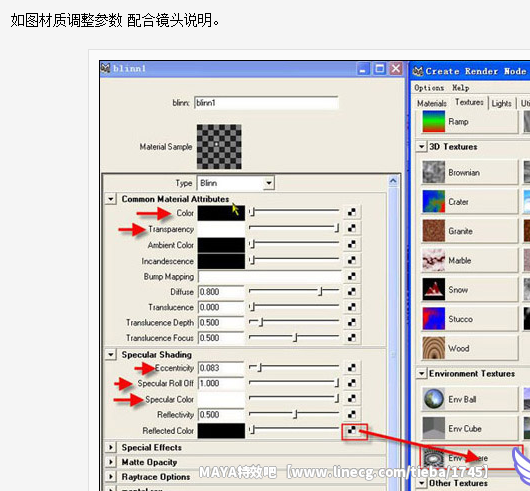Click the Transparency map button
This screenshot has height=491, width=530.
352,228
